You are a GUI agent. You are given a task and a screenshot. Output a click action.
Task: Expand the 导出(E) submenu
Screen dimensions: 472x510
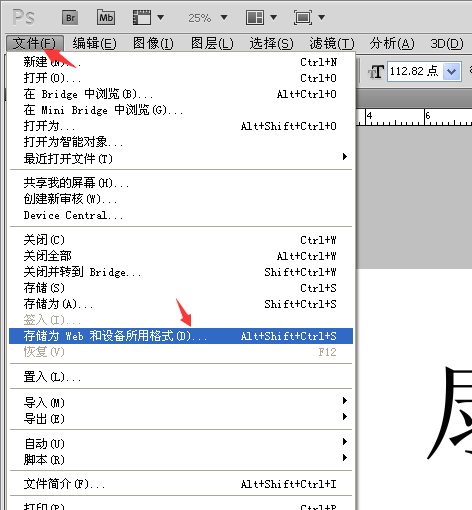pyautogui.click(x=181, y=418)
